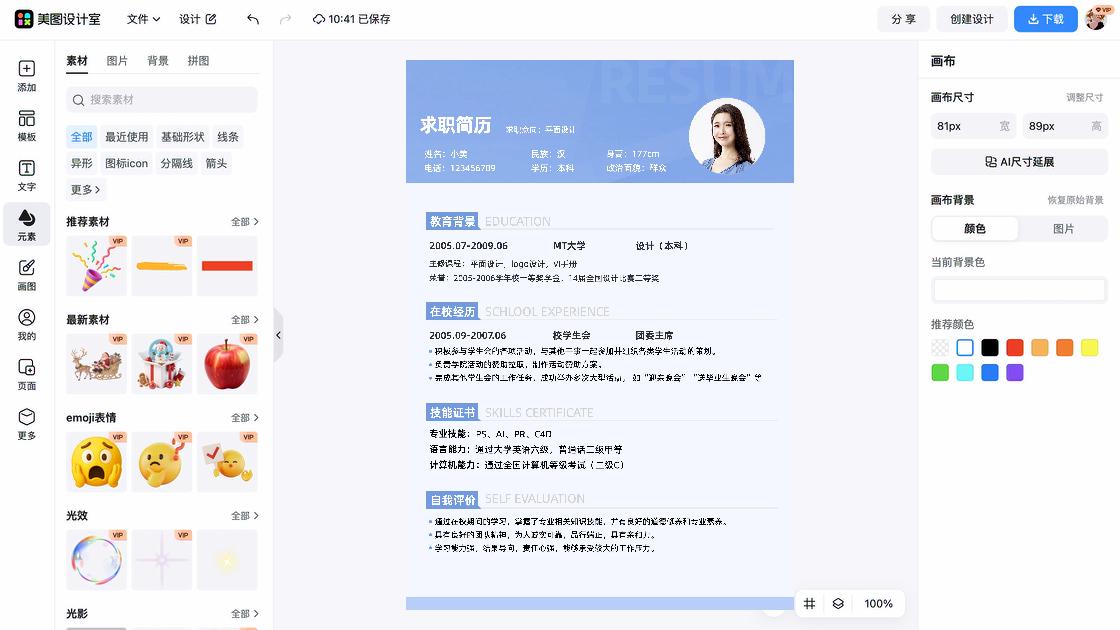
Task: Choose 颜色 background mode
Action: click(975, 229)
